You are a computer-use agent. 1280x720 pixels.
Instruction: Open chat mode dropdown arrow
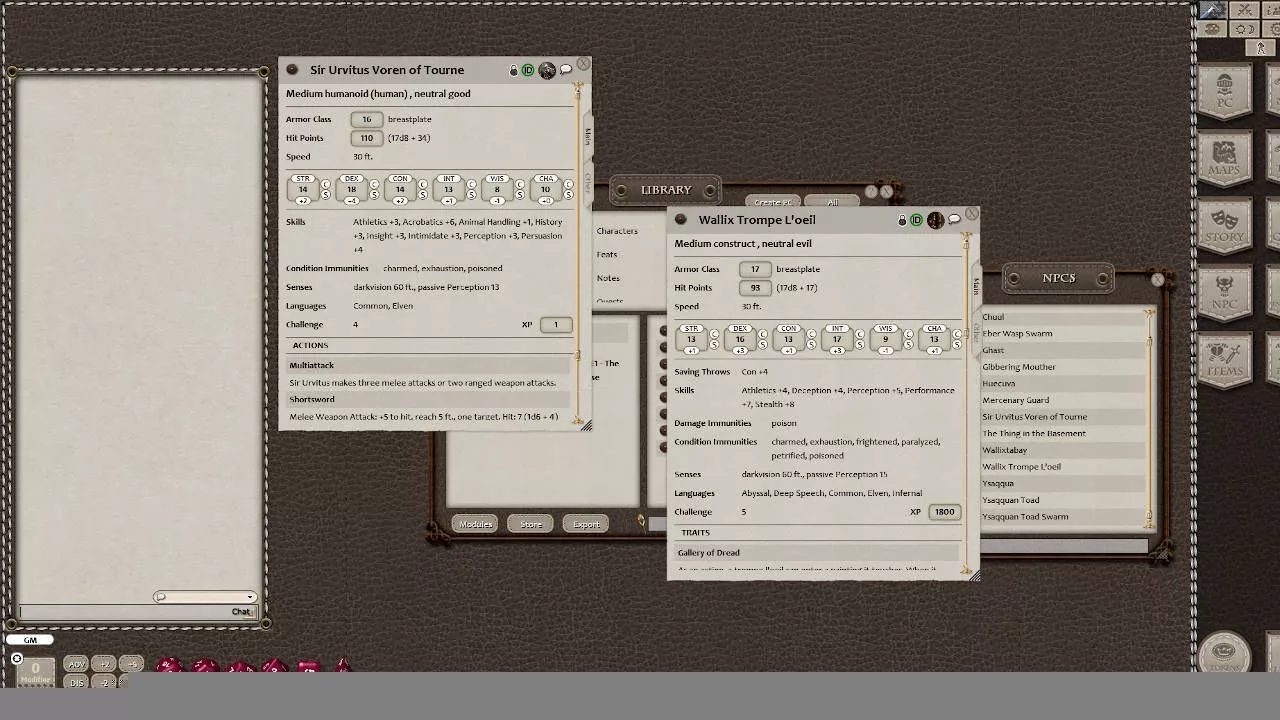click(250, 597)
